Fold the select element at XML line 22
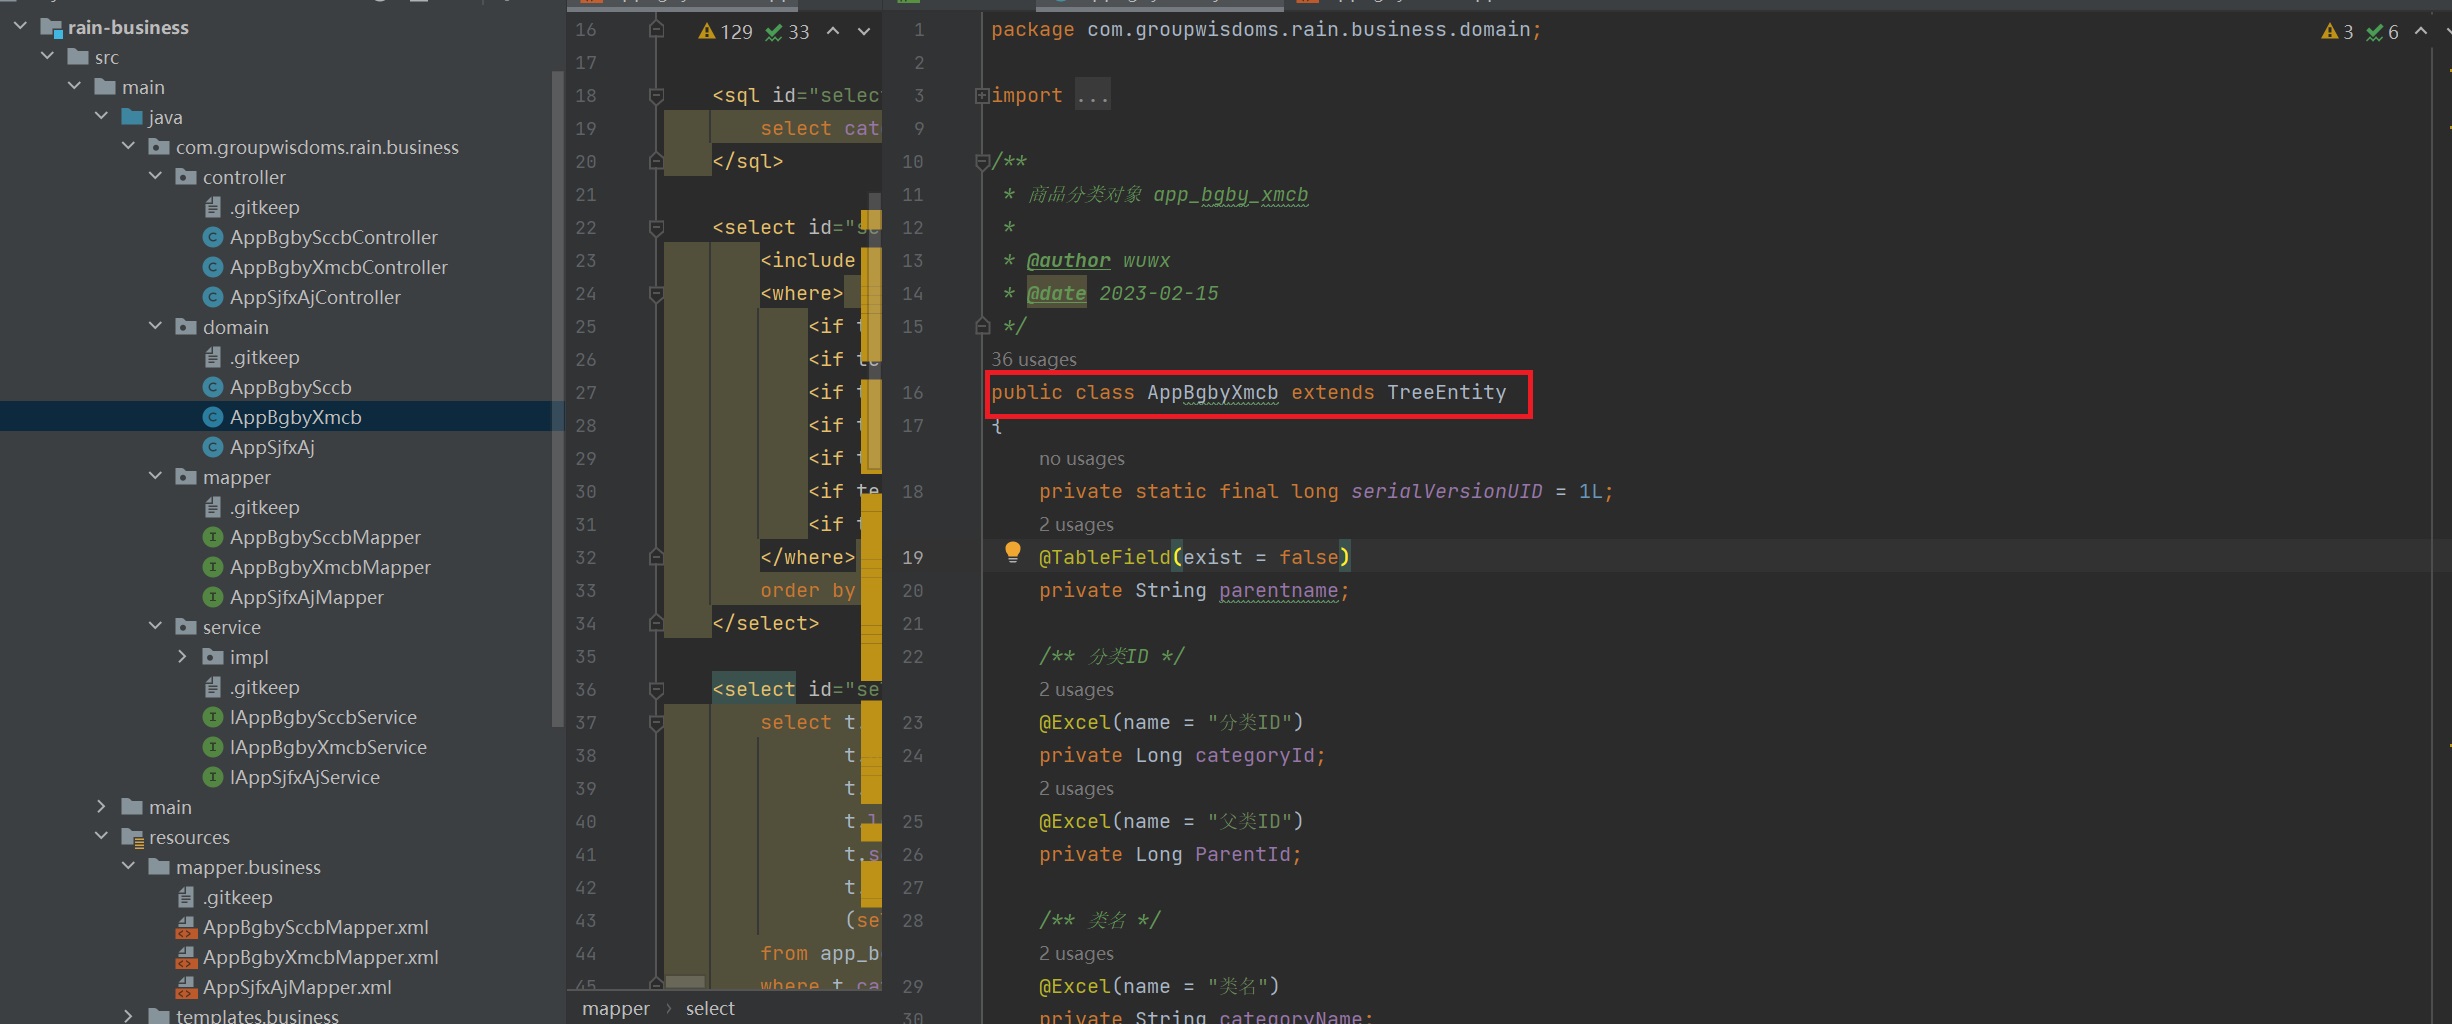The image size is (2452, 1024). pyautogui.click(x=656, y=228)
